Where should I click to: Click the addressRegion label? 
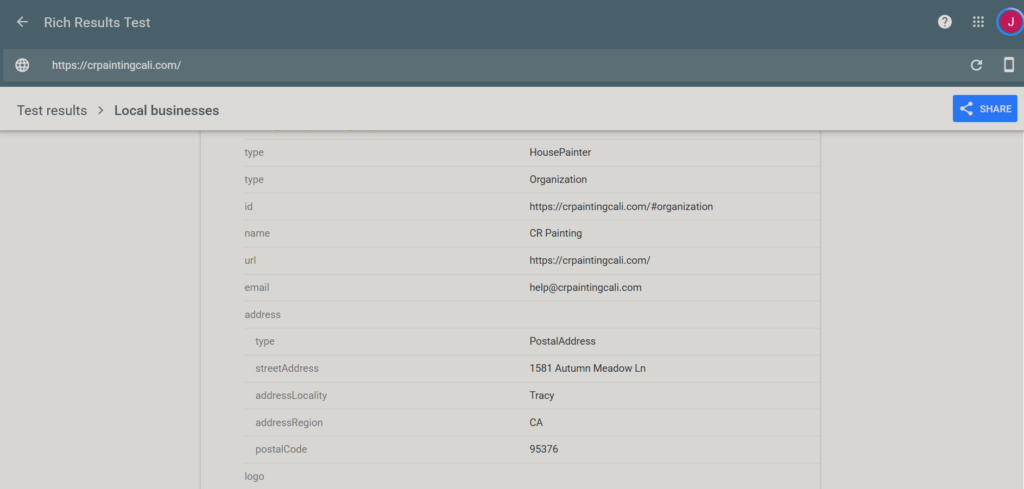point(289,422)
